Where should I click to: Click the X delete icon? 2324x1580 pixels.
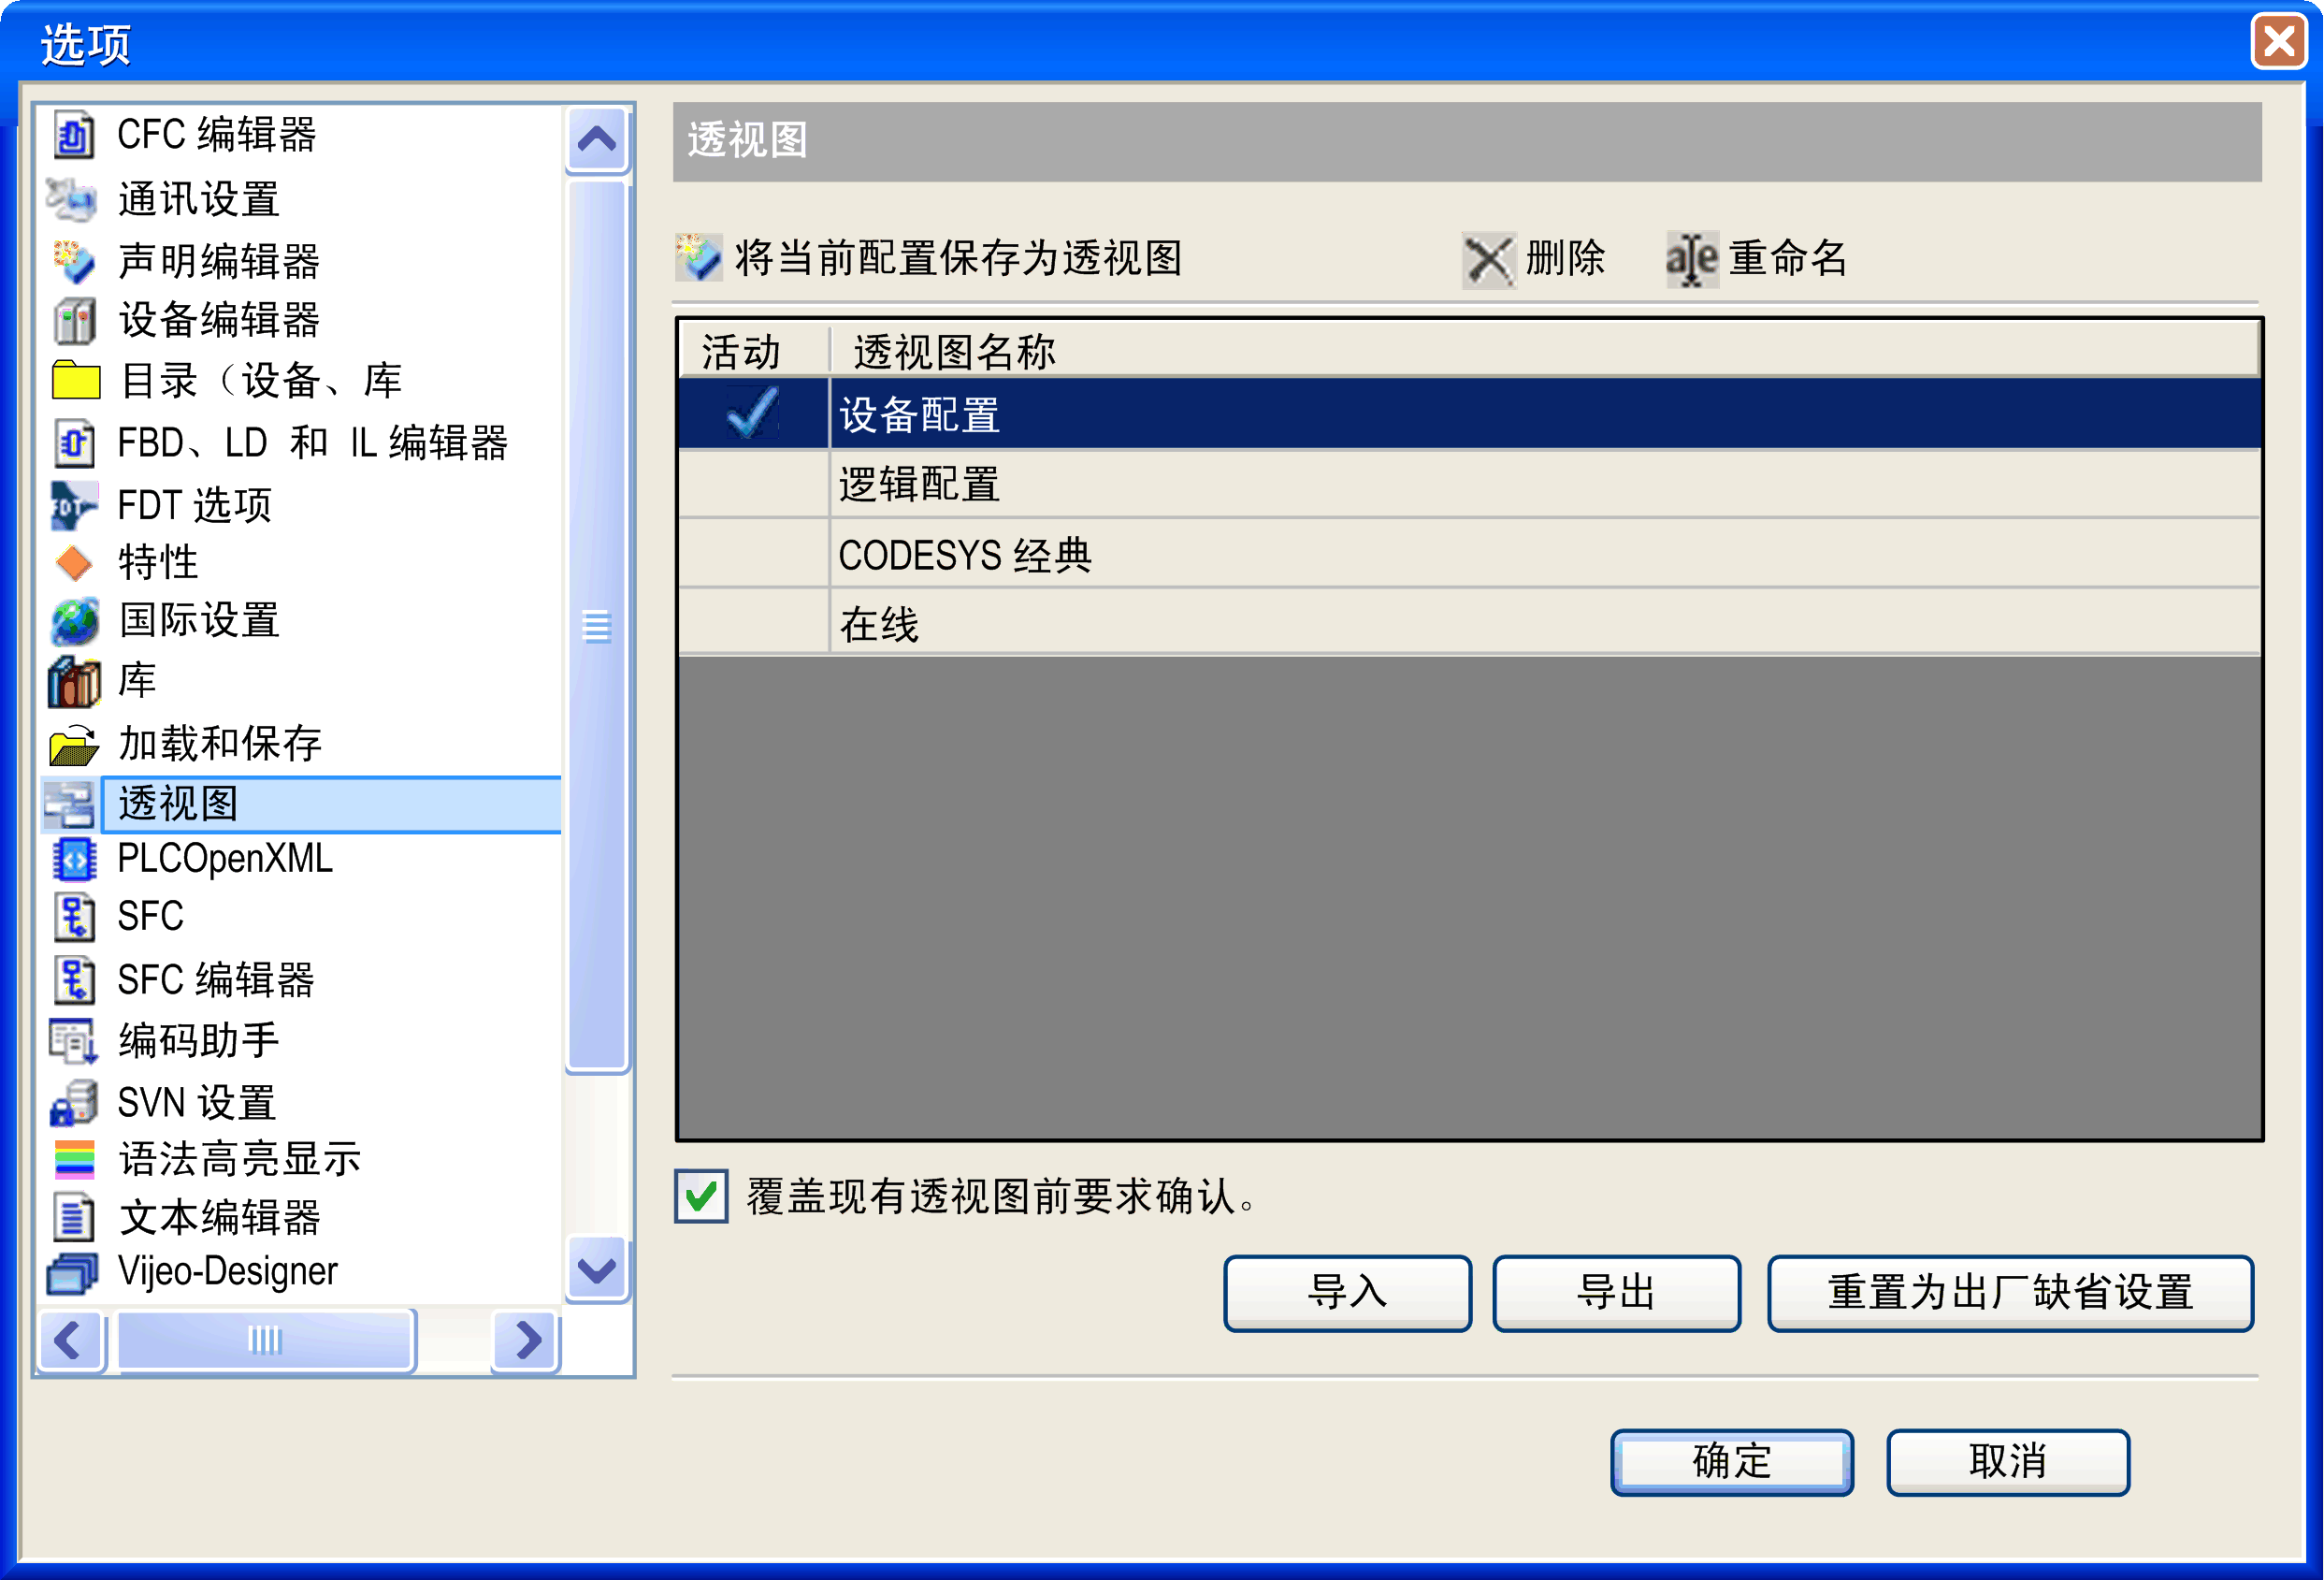click(x=1489, y=260)
